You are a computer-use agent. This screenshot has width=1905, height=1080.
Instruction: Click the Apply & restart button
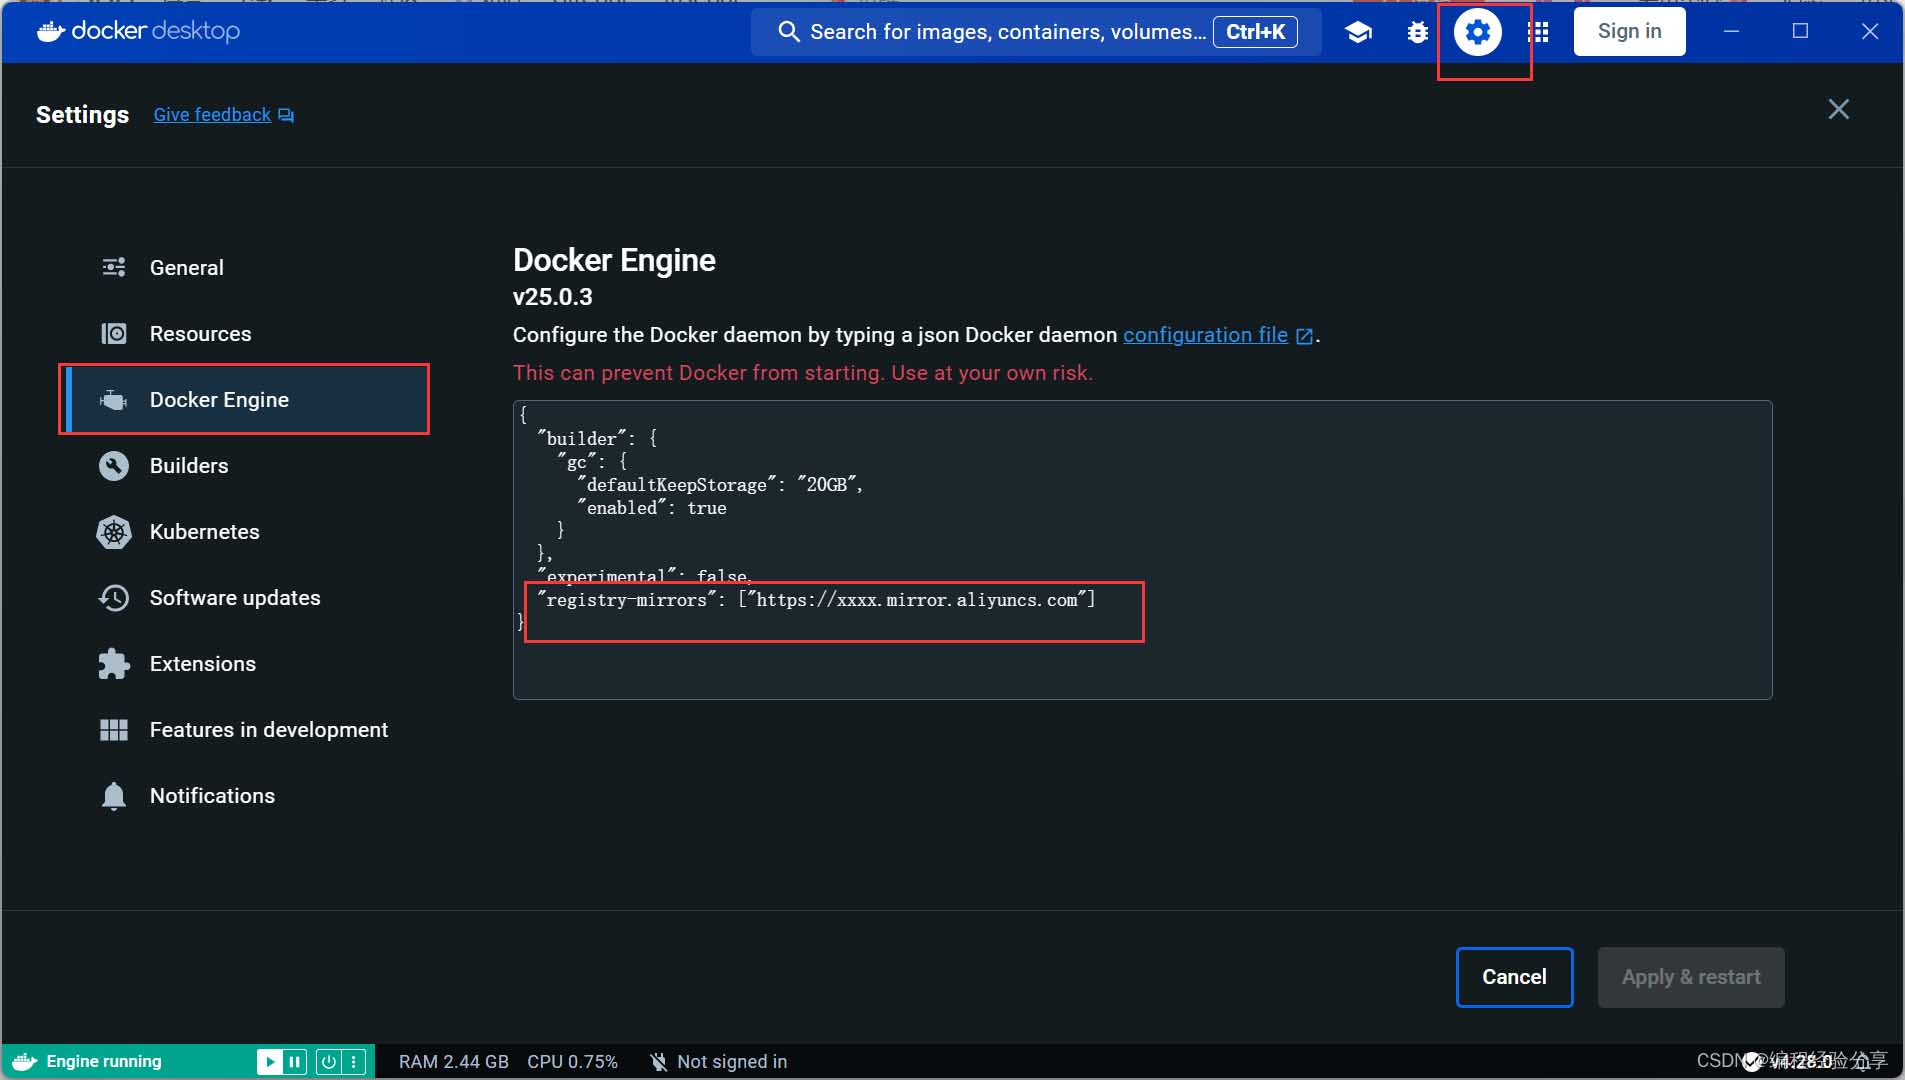point(1690,977)
